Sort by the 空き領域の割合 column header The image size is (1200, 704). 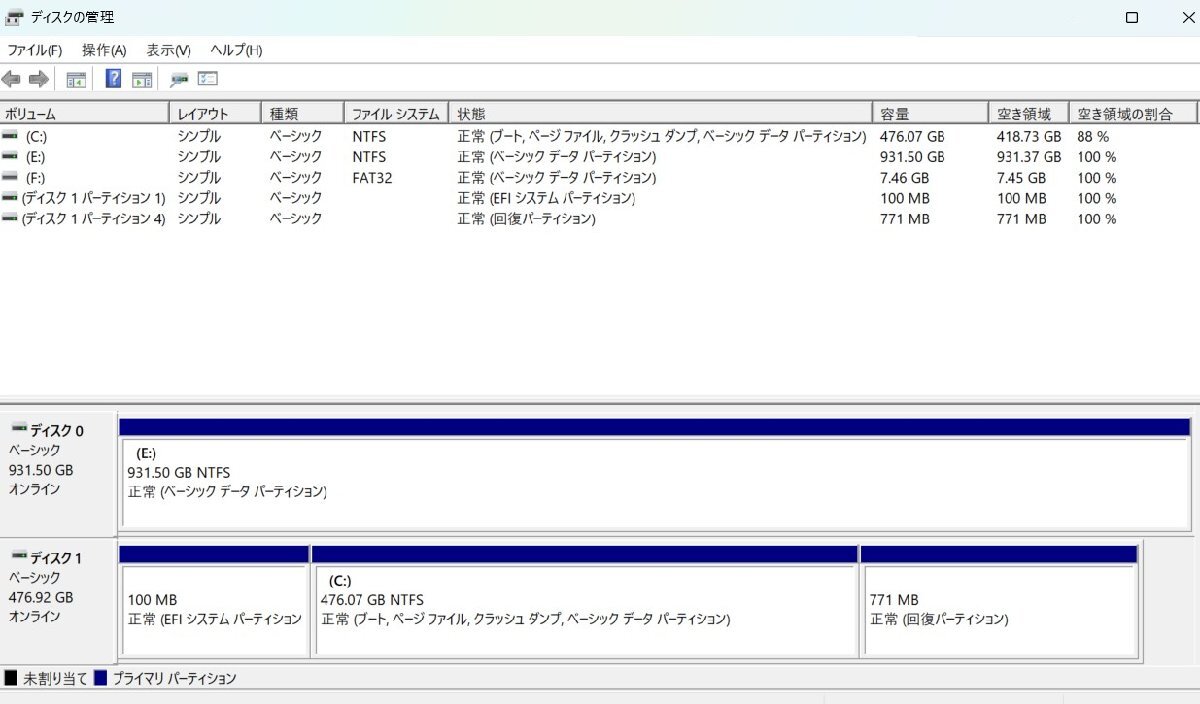click(1133, 114)
